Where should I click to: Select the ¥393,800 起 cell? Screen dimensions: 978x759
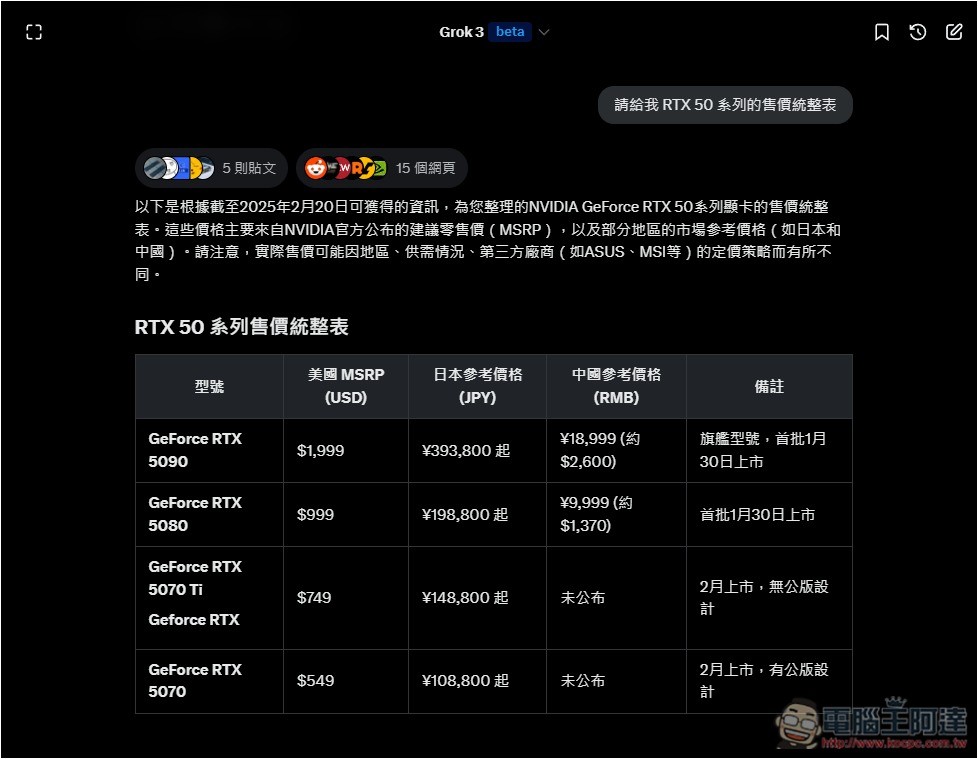tap(477, 450)
